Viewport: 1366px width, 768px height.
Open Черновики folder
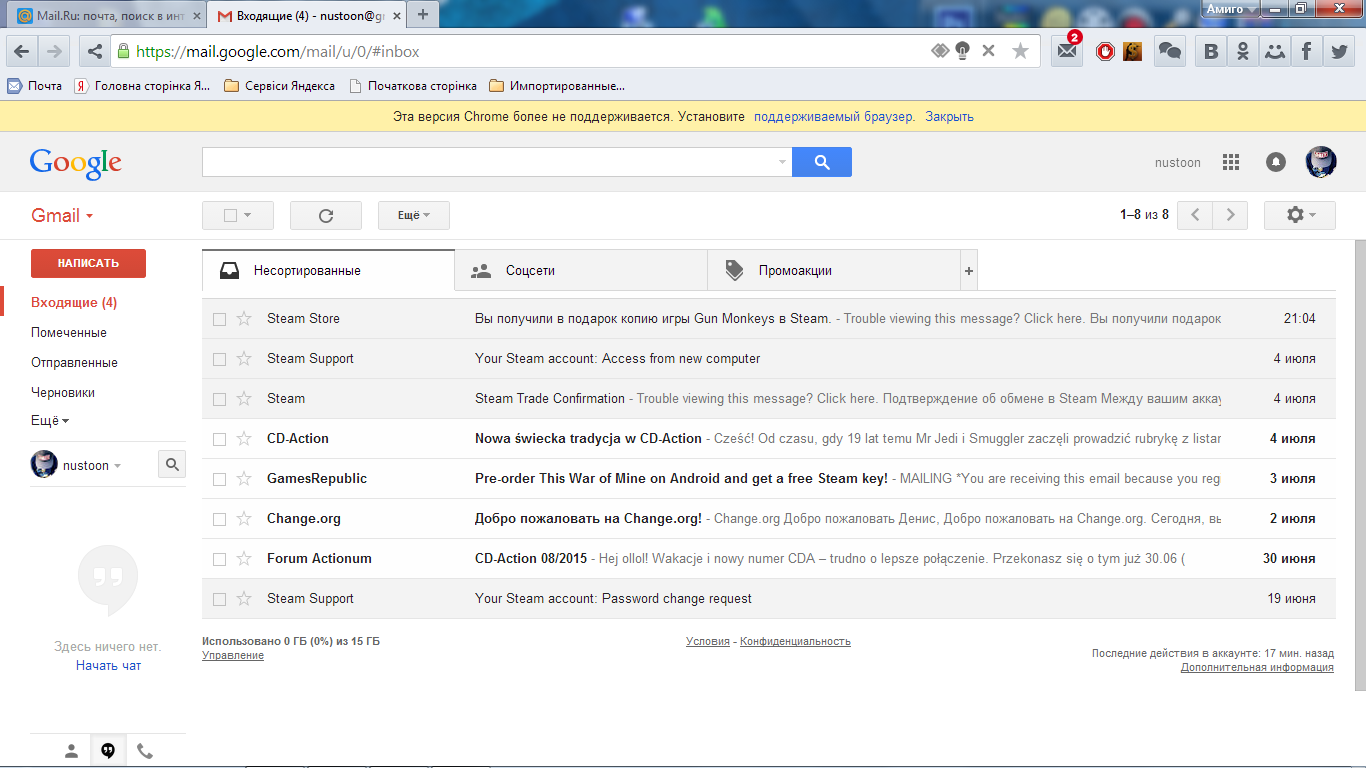point(63,392)
